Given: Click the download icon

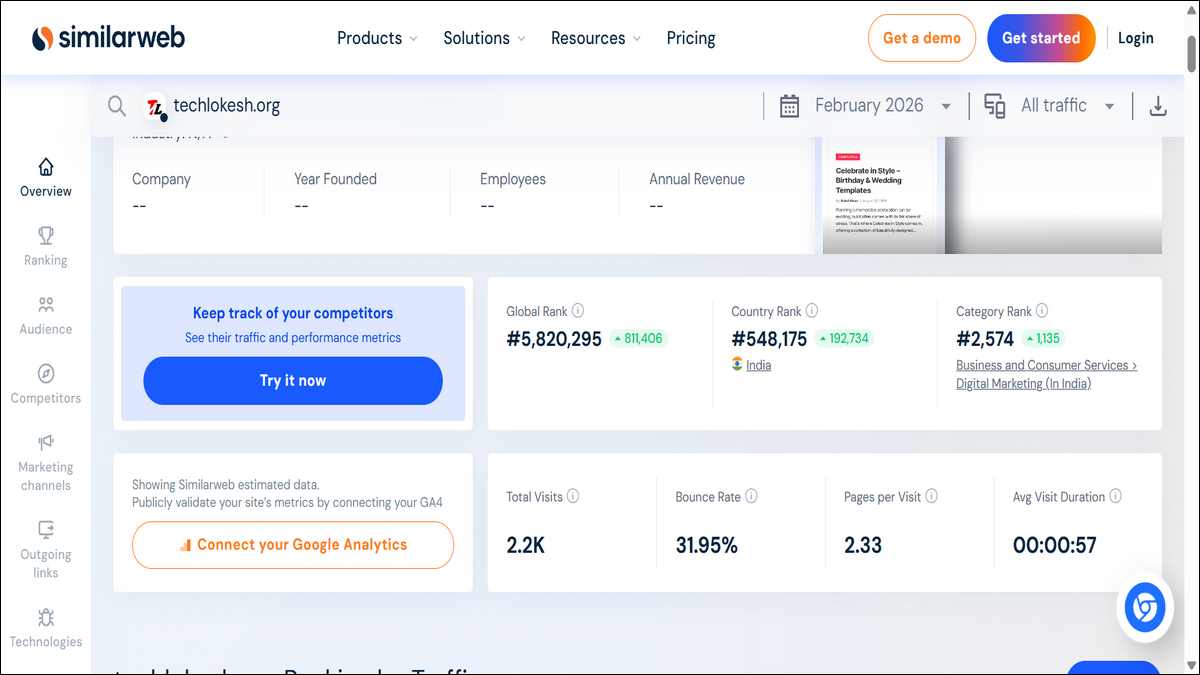Looking at the screenshot, I should [x=1158, y=106].
